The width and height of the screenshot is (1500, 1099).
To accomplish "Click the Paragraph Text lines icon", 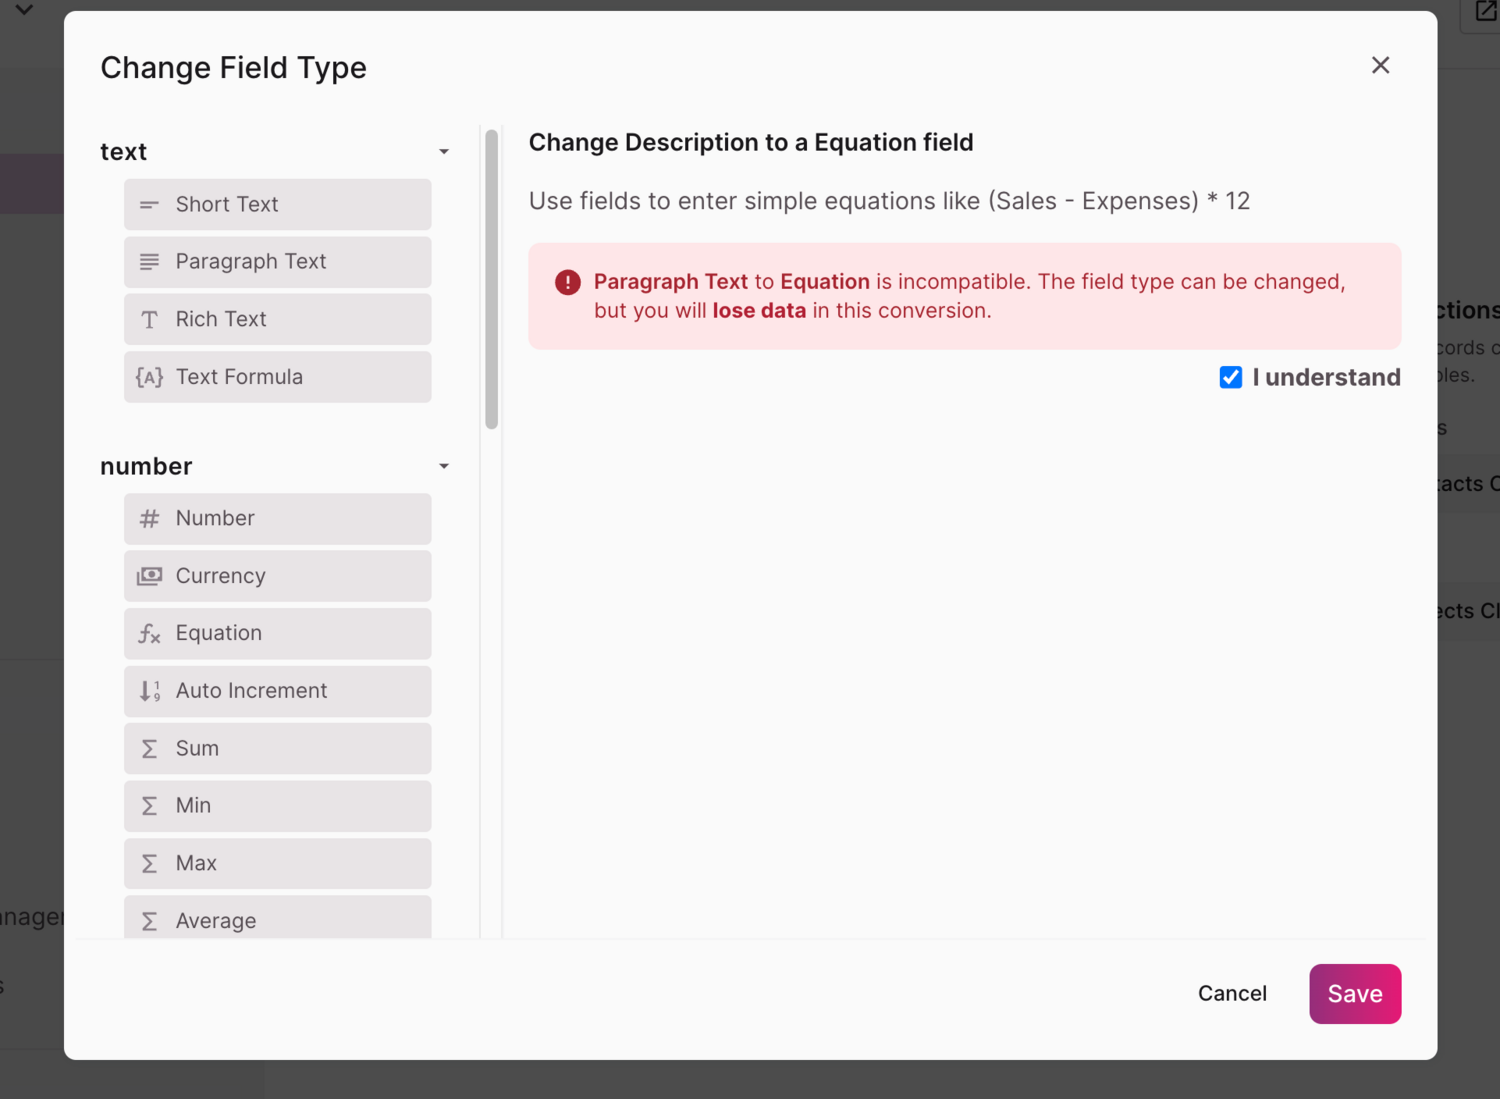I will click(x=149, y=262).
